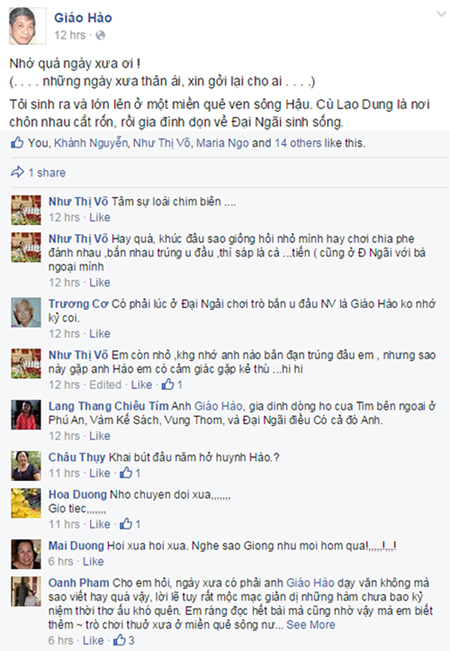
Task: Open the '1 share' link
Action: 47,172
